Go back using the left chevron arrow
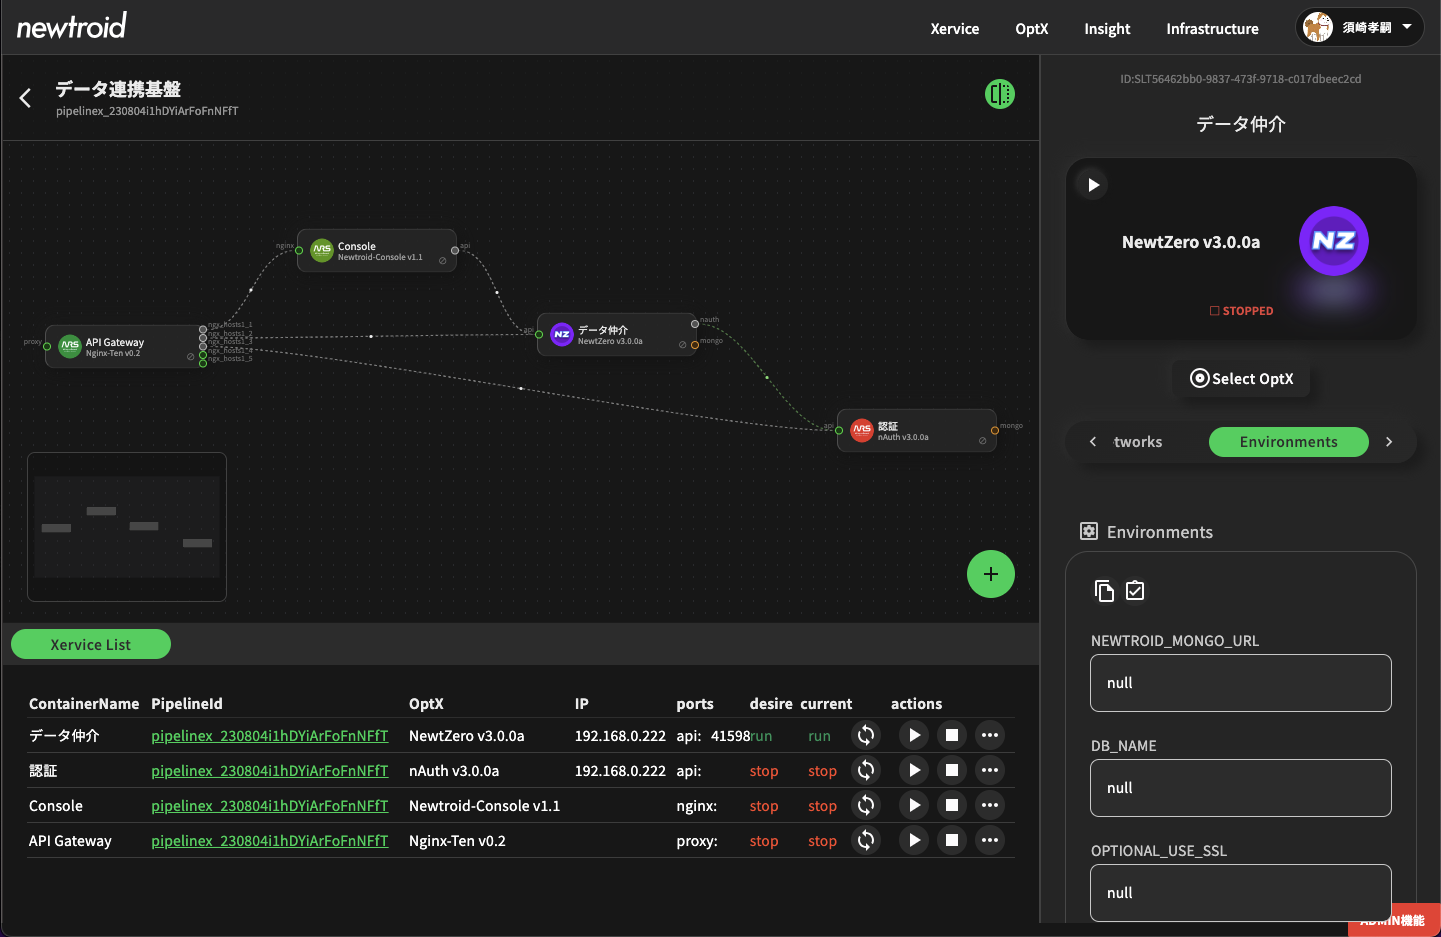The width and height of the screenshot is (1441, 937). tap(25, 97)
